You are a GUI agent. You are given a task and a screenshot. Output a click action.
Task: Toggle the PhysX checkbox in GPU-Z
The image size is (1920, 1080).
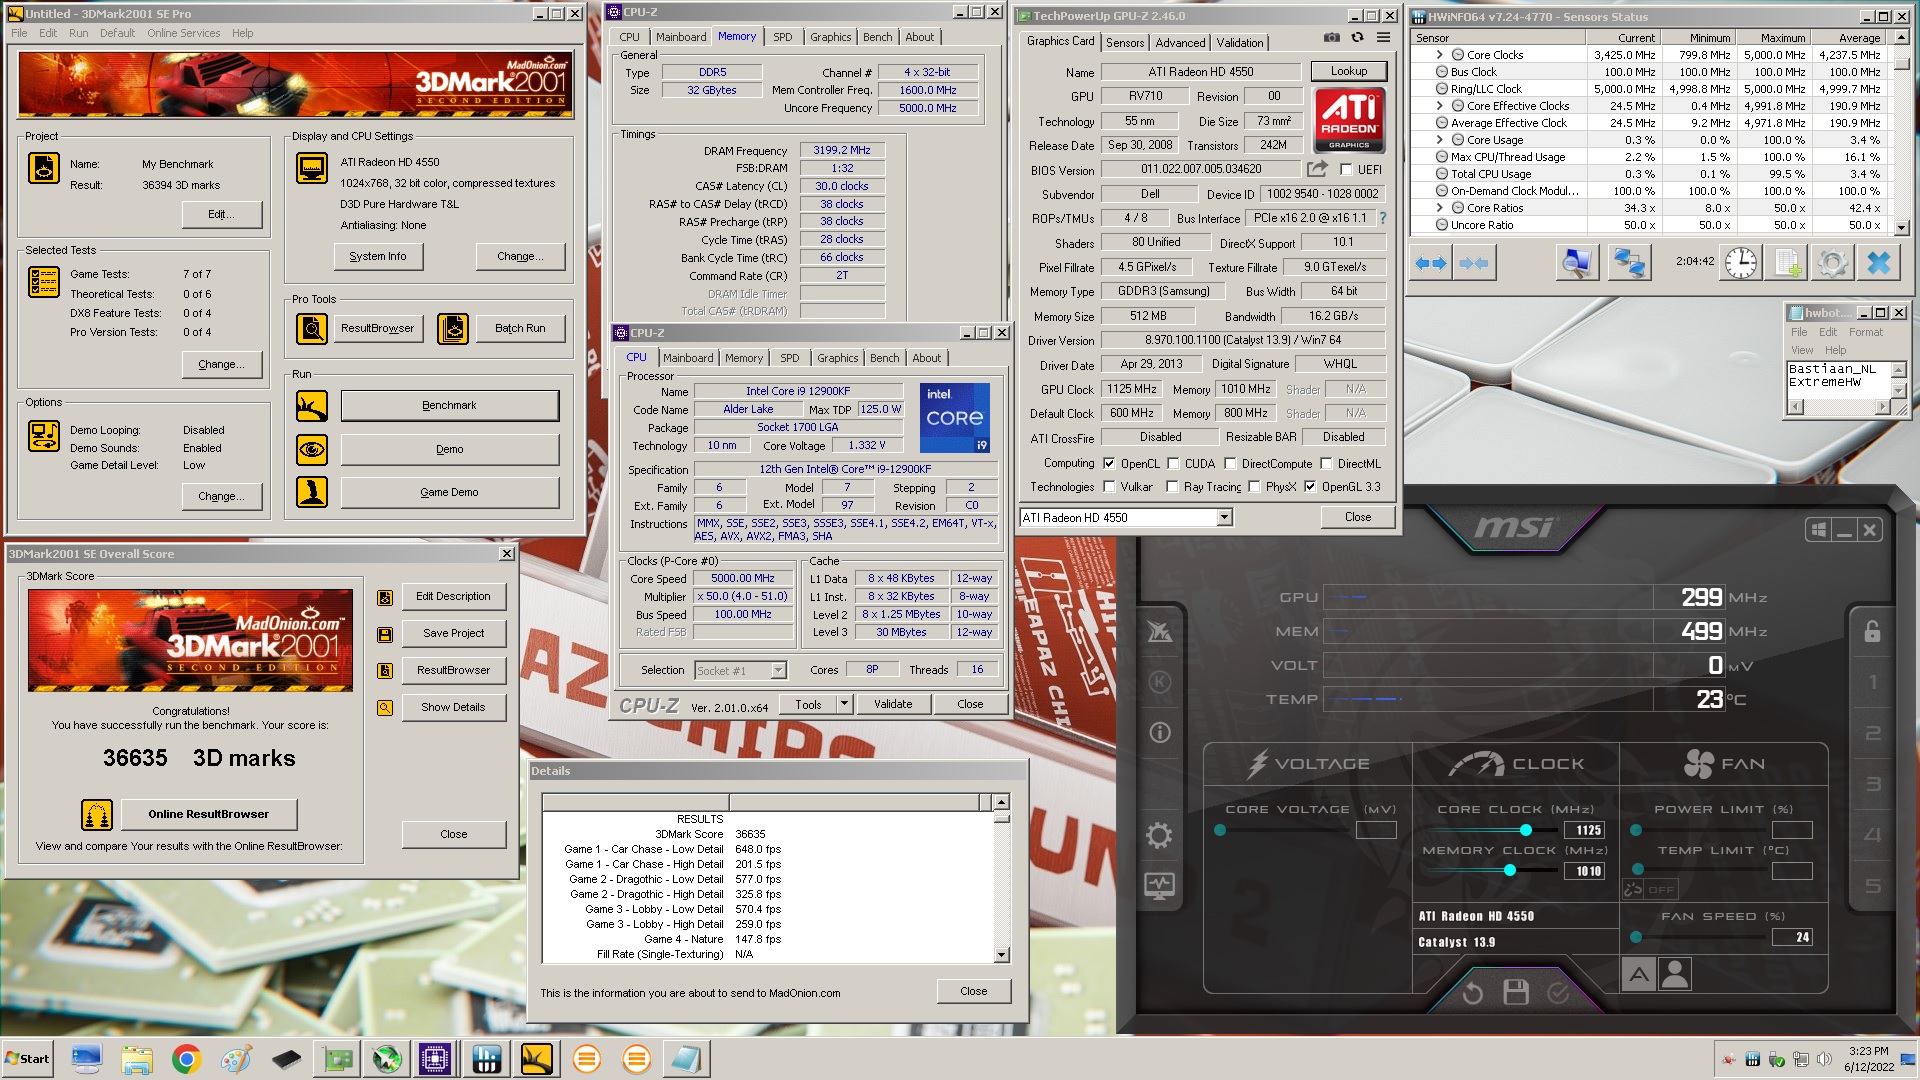point(1254,486)
